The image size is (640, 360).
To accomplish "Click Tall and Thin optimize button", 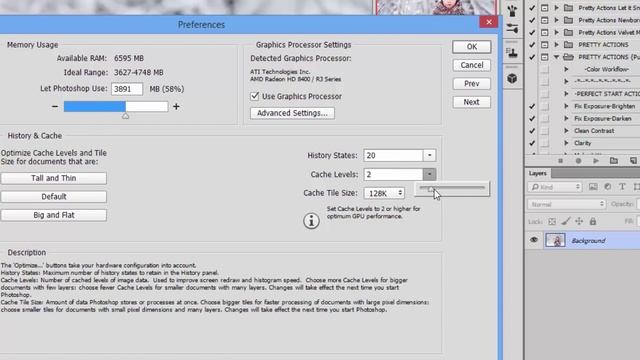I will point(53,178).
